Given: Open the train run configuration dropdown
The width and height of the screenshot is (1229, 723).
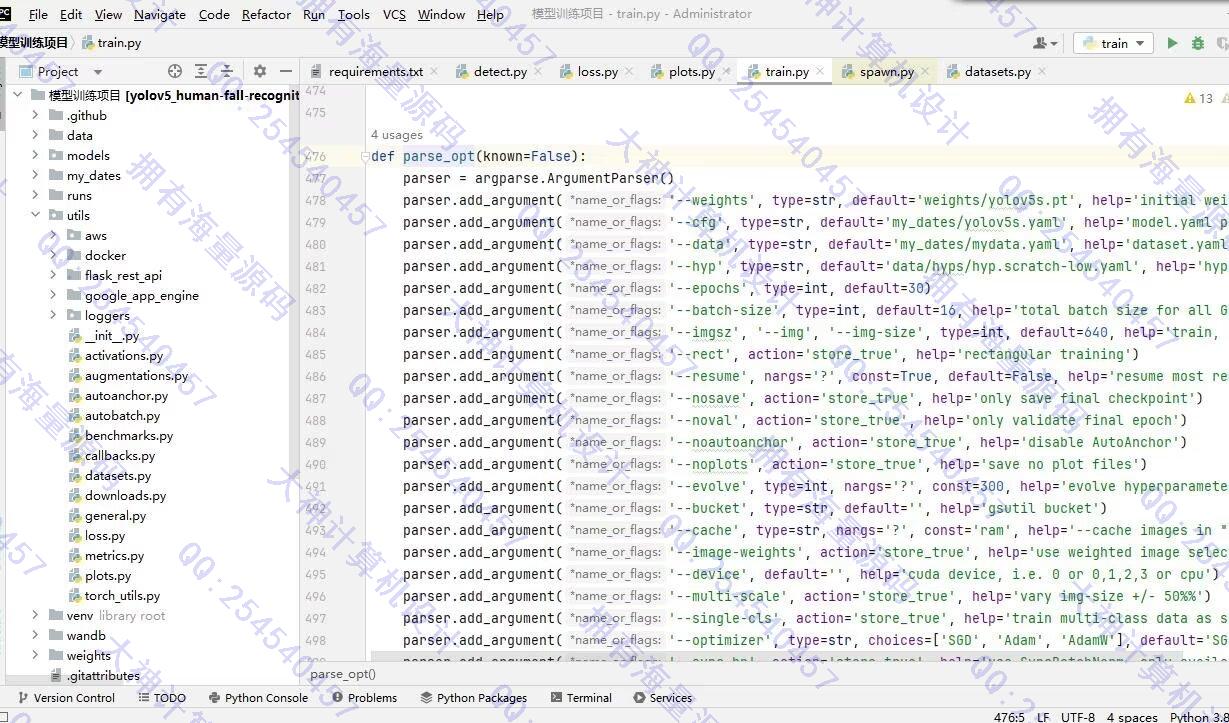Looking at the screenshot, I should [1114, 43].
